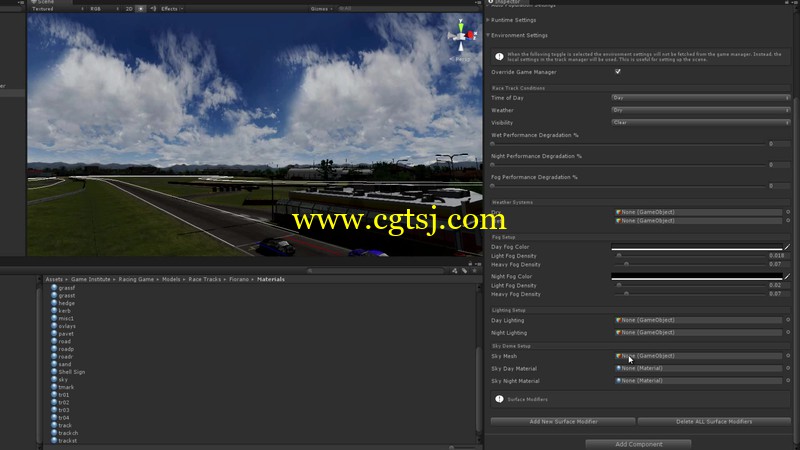Select the kerb material icon

tap(54, 311)
